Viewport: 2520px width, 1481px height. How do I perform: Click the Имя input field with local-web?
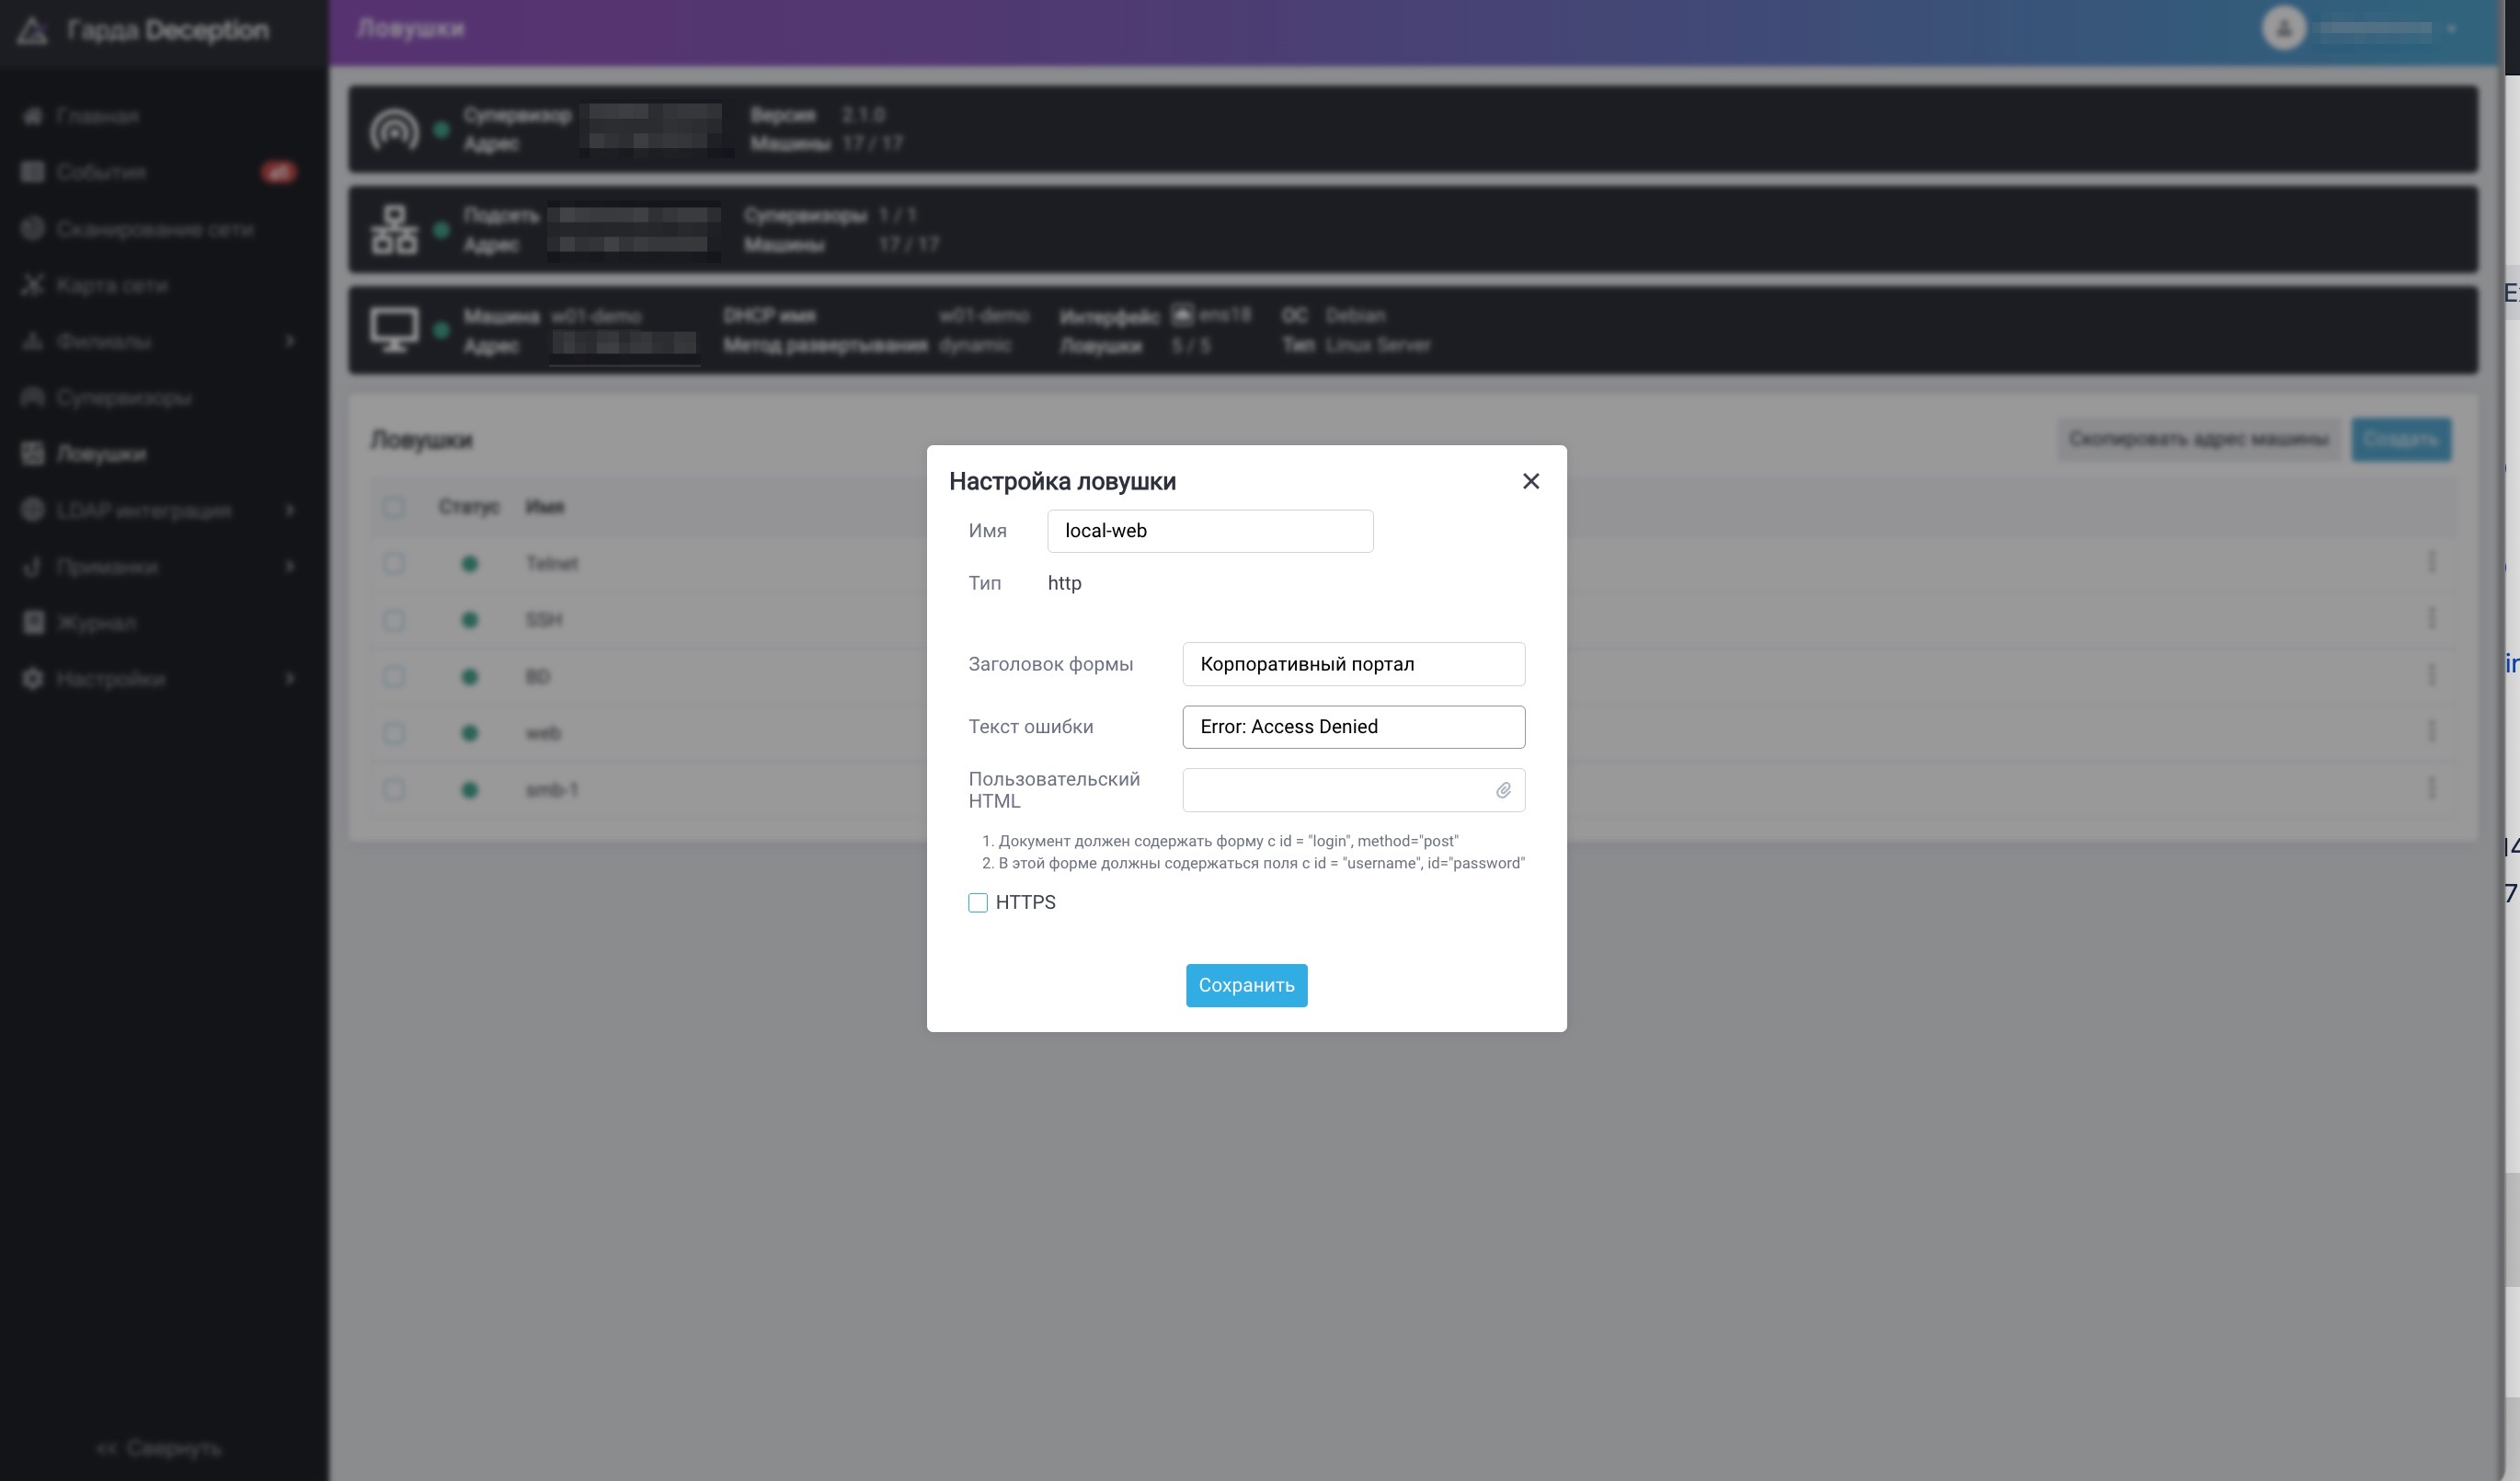[x=1209, y=531]
